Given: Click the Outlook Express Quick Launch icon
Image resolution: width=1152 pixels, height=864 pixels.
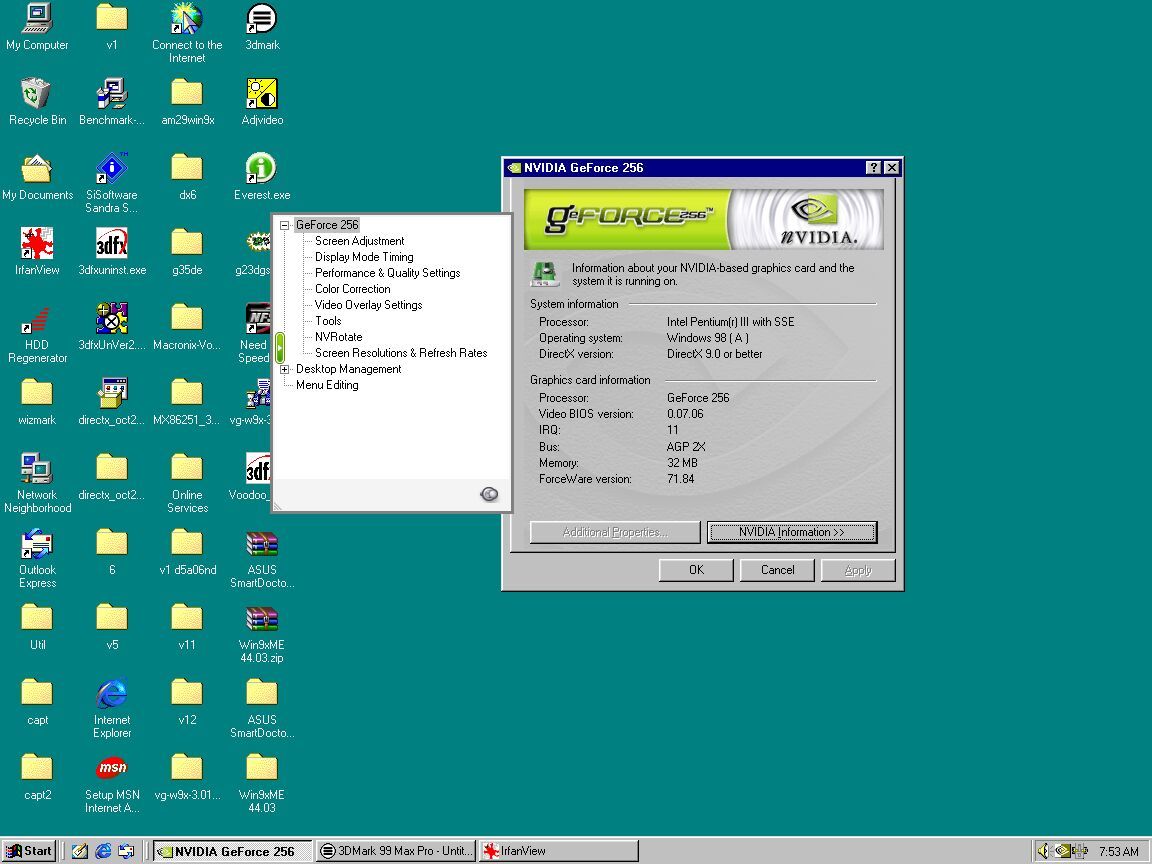Looking at the screenshot, I should [x=126, y=851].
